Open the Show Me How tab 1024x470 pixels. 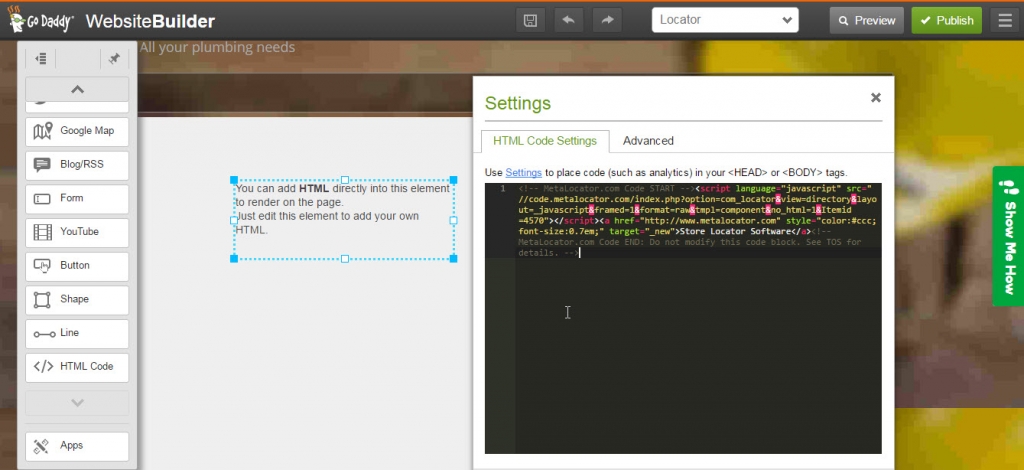point(1008,236)
